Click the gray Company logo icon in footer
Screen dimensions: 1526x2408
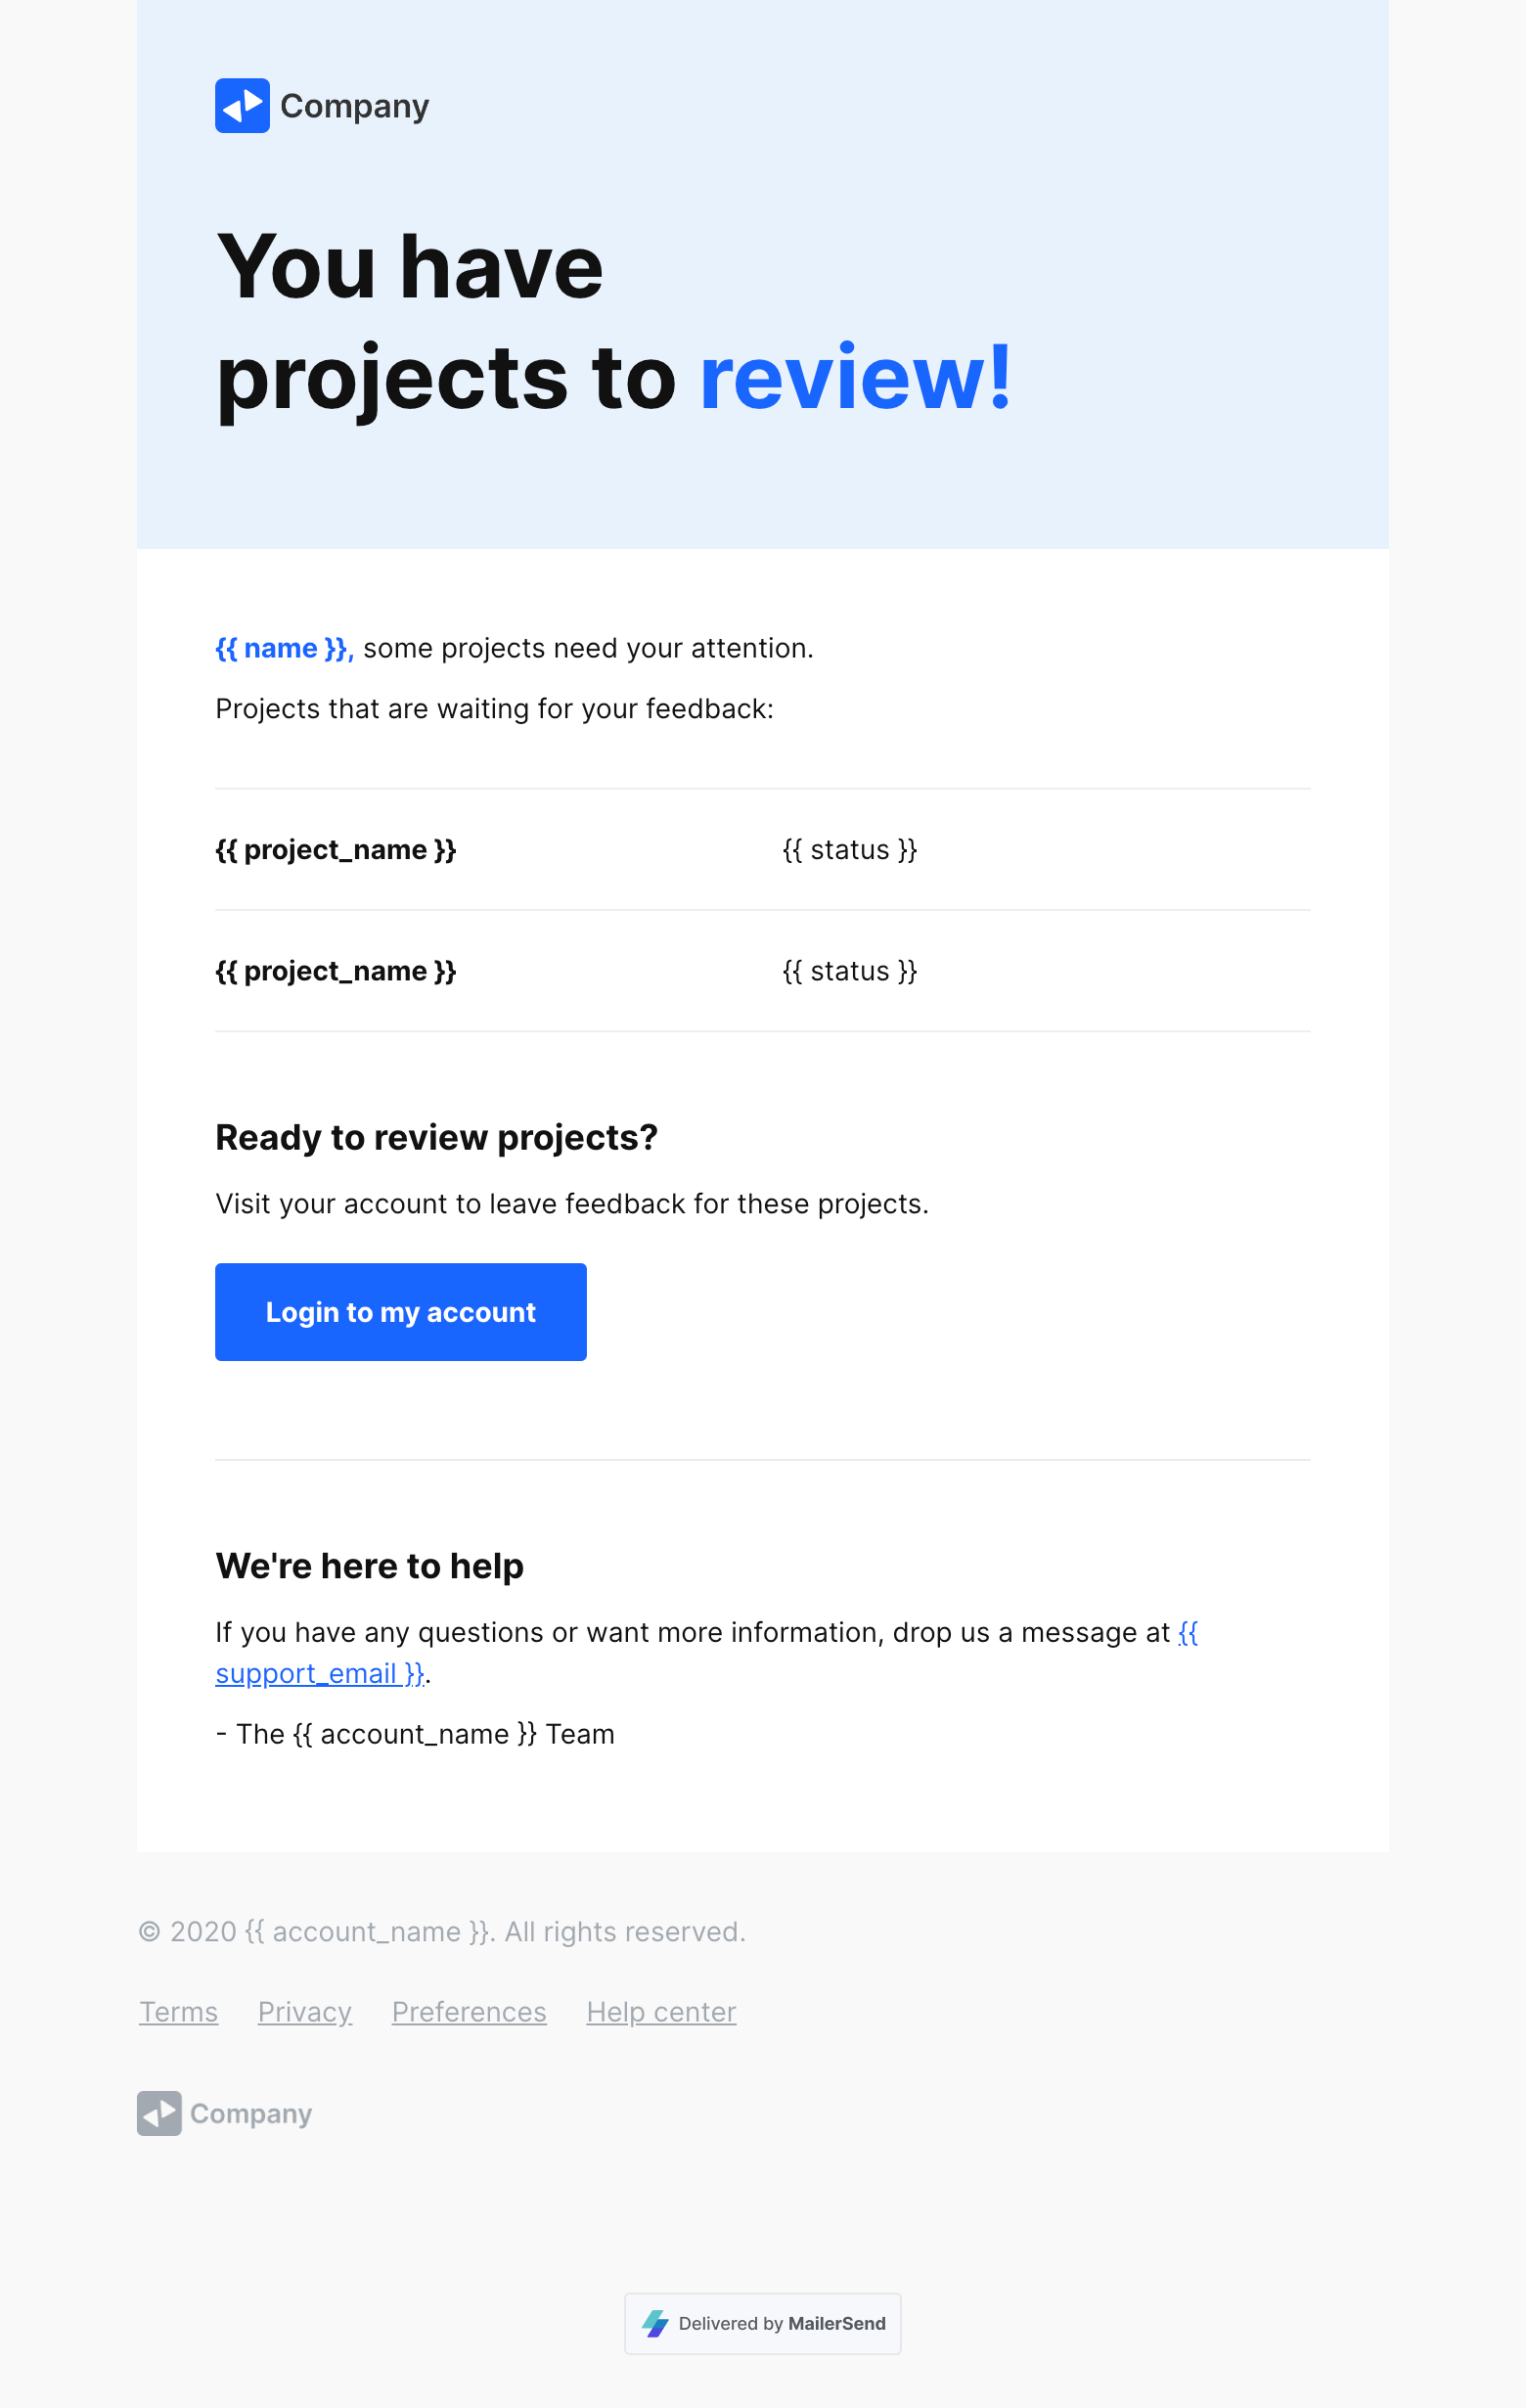(x=159, y=2113)
